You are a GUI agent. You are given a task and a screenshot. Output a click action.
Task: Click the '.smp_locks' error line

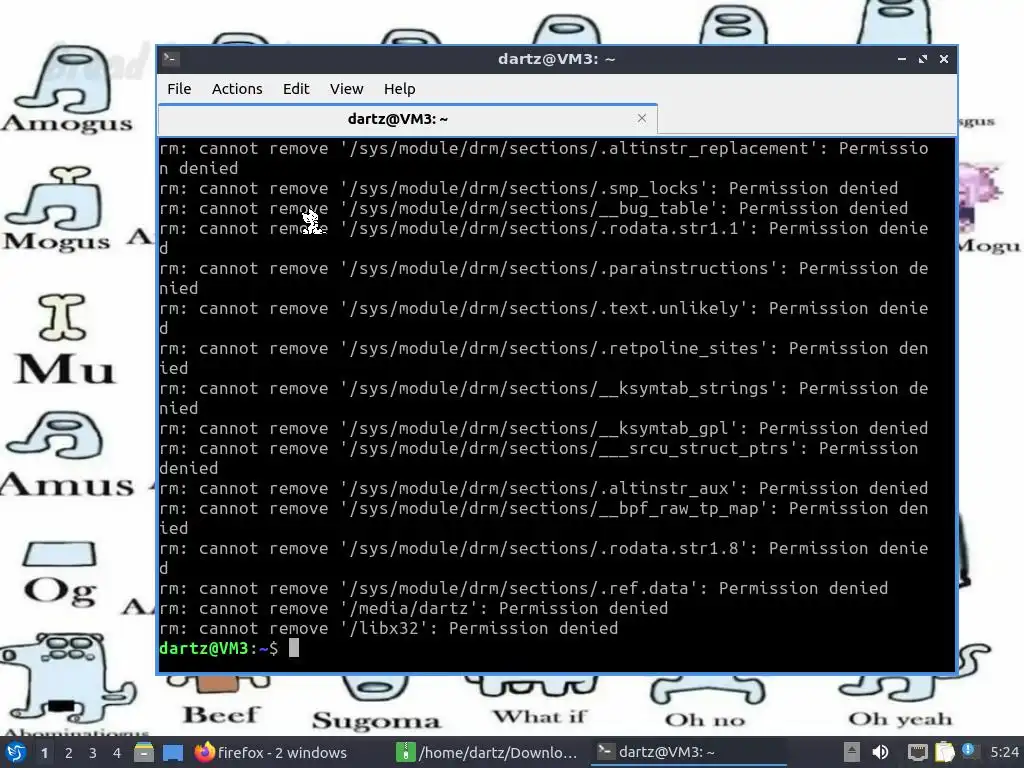tap(529, 188)
